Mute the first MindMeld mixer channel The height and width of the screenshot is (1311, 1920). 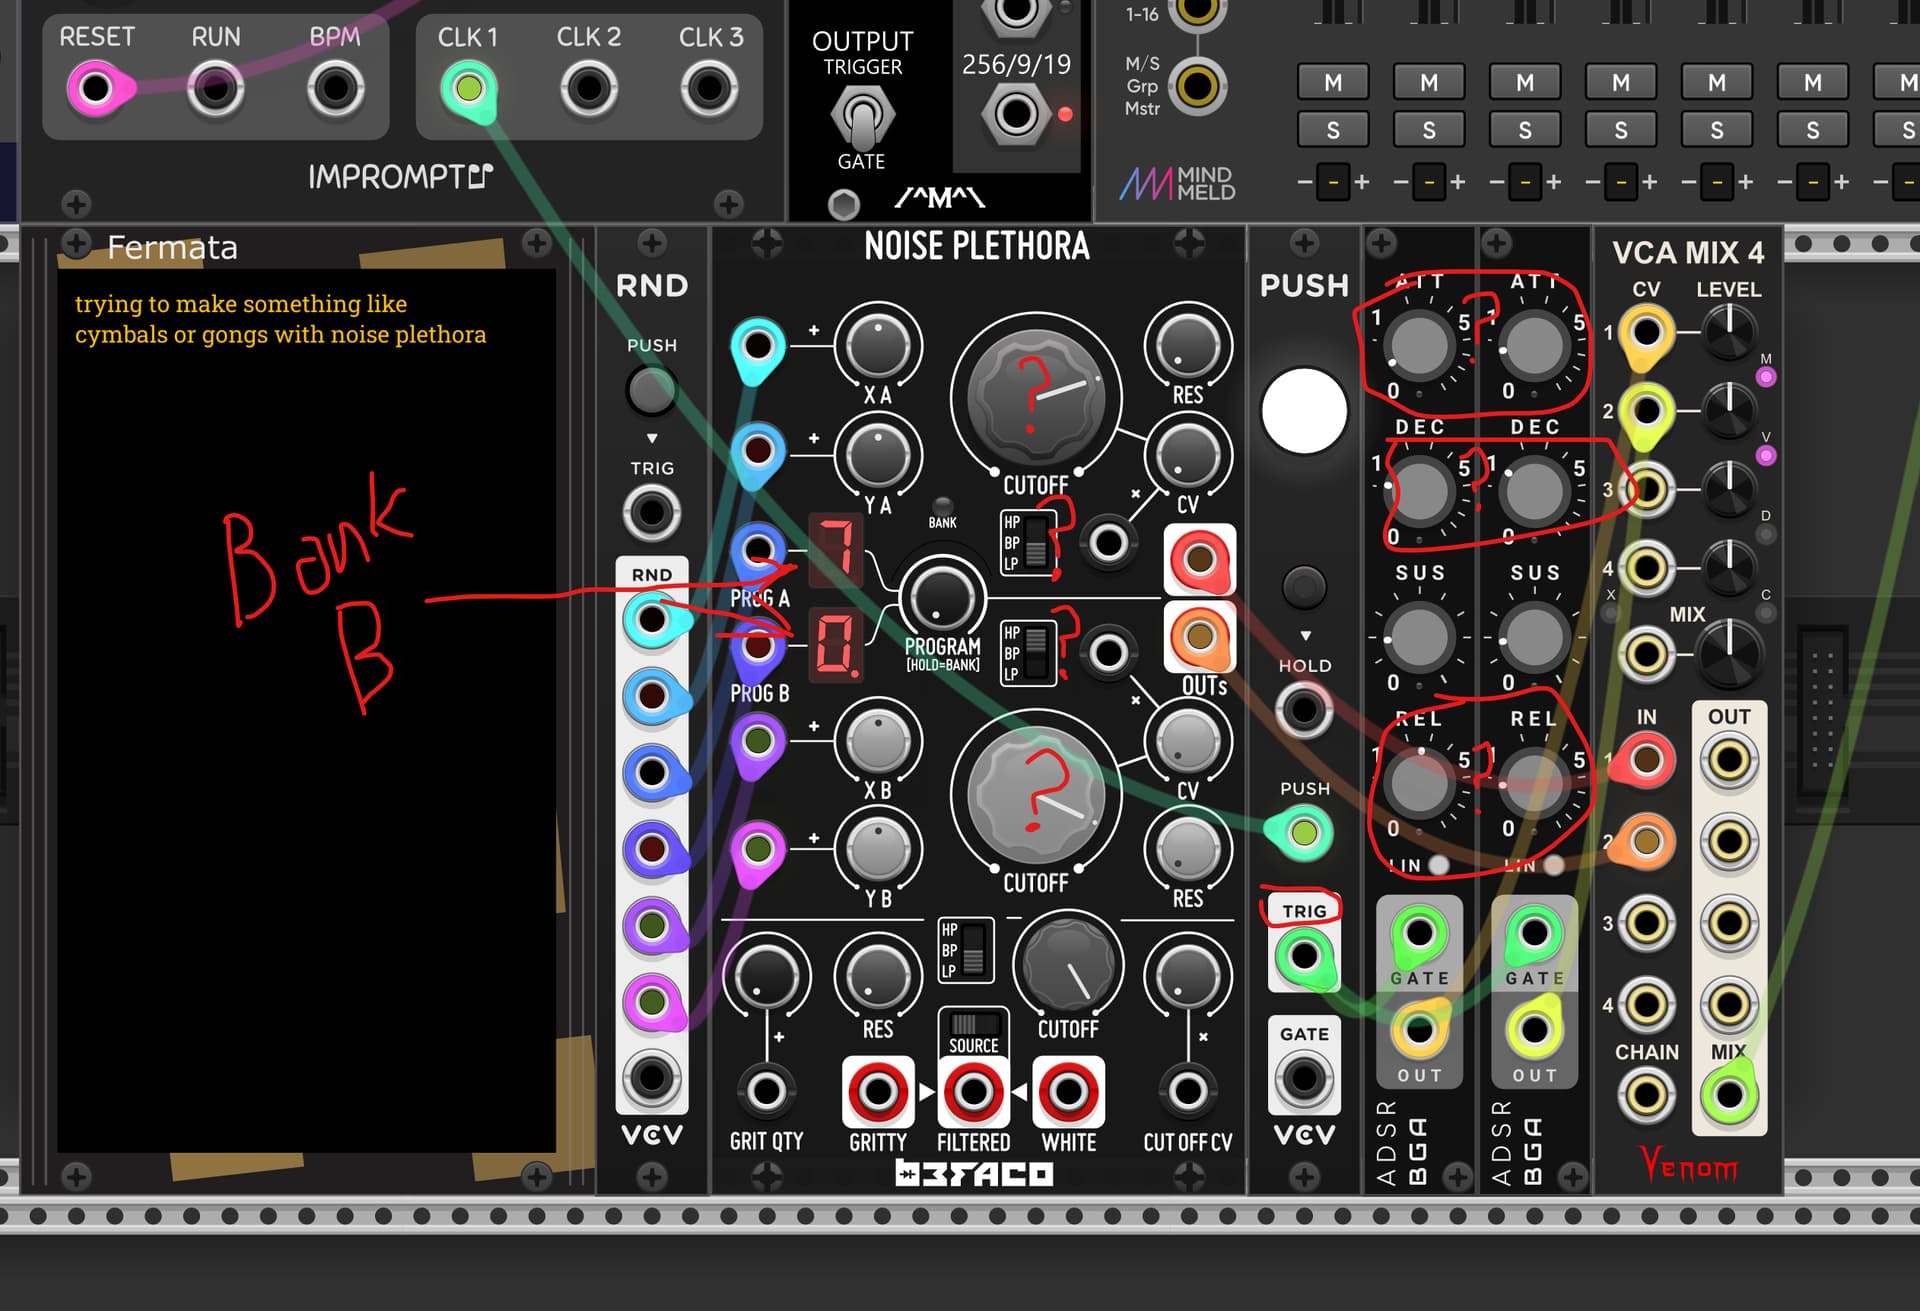1332,83
